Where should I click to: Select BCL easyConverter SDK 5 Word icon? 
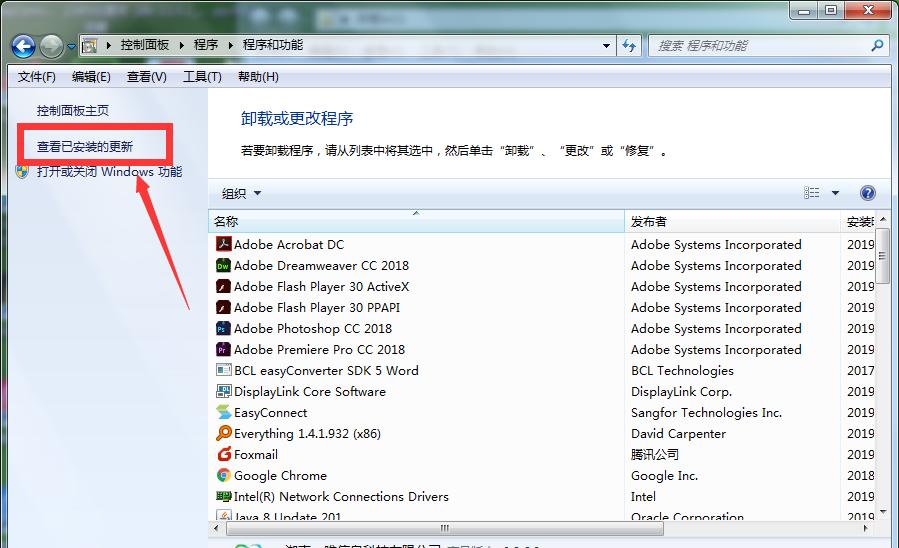tap(224, 370)
